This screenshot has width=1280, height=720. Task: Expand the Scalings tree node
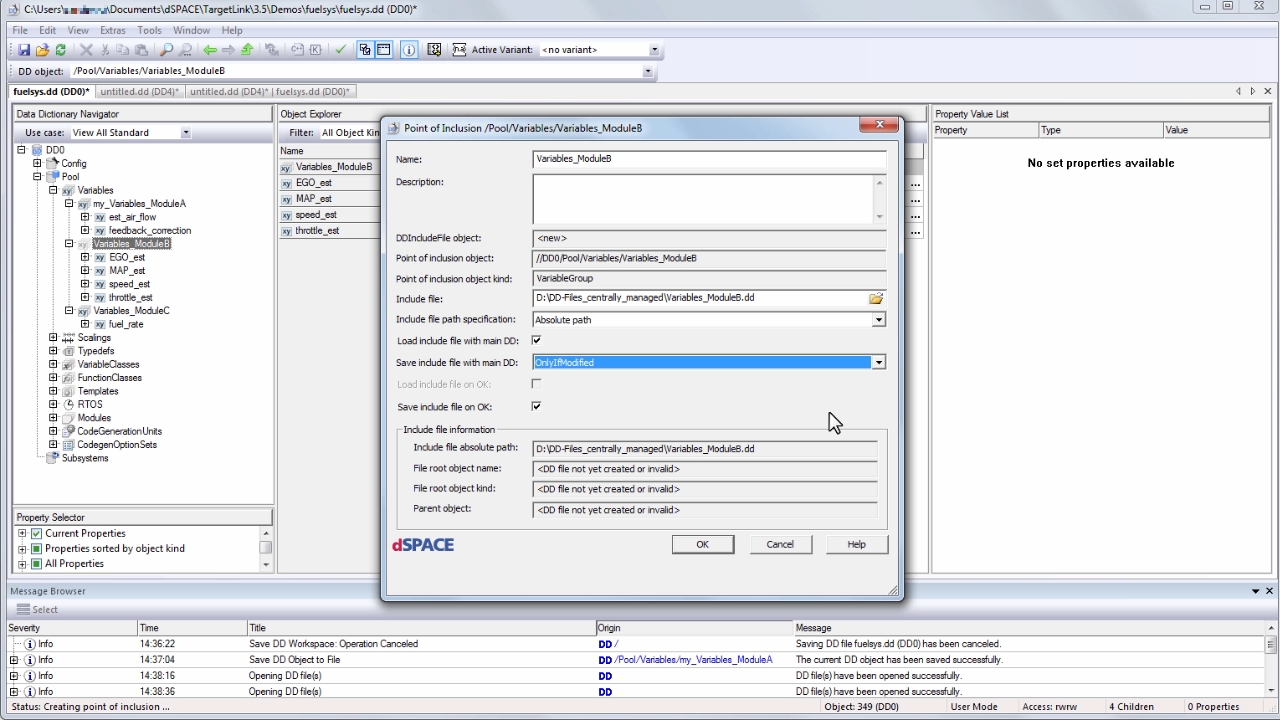[53, 337]
